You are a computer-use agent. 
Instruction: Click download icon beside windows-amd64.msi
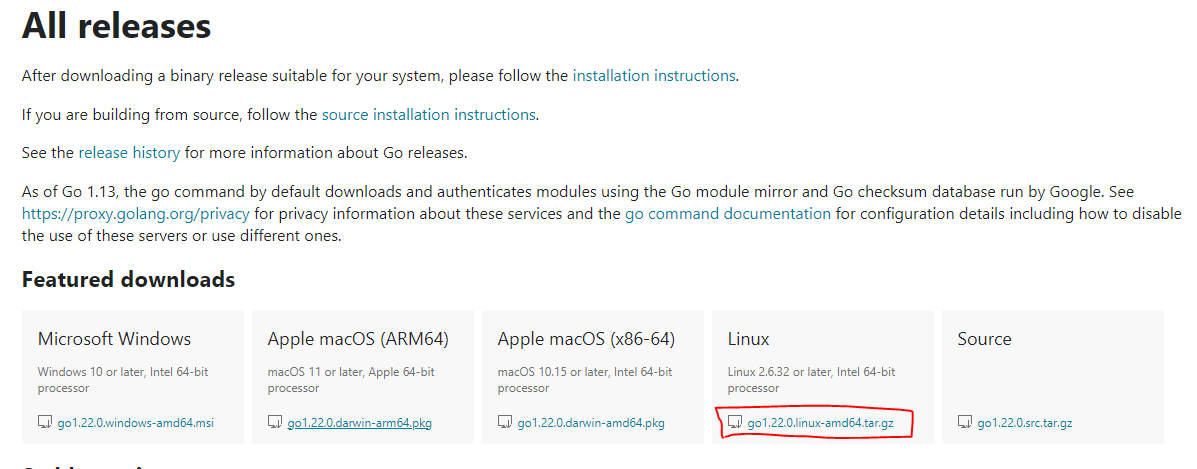(45, 422)
